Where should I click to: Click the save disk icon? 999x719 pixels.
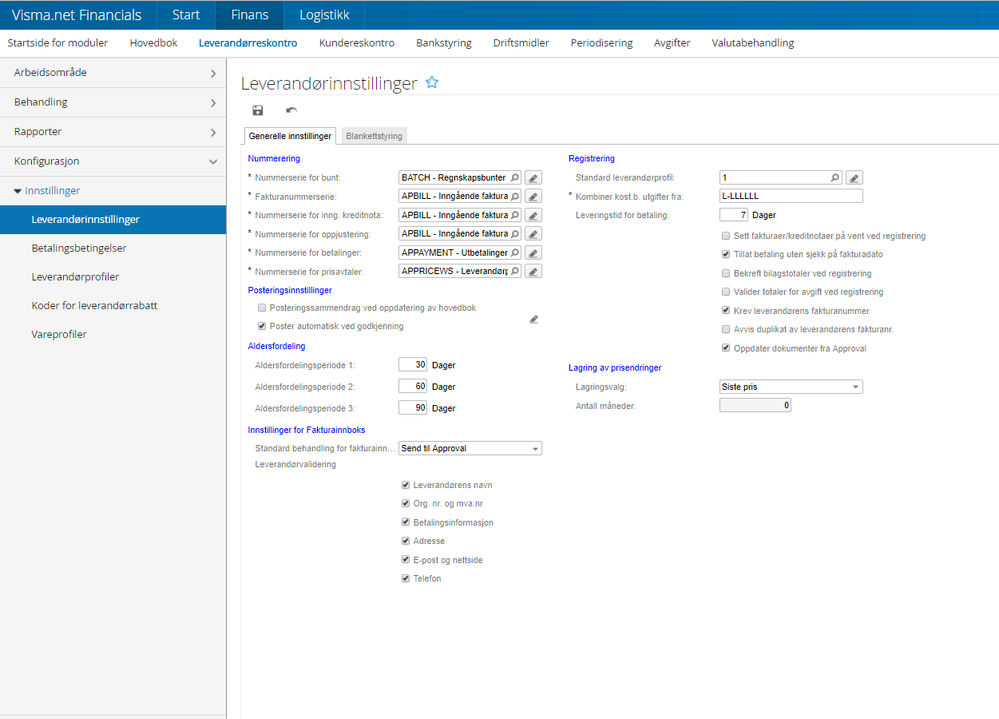[x=258, y=110]
